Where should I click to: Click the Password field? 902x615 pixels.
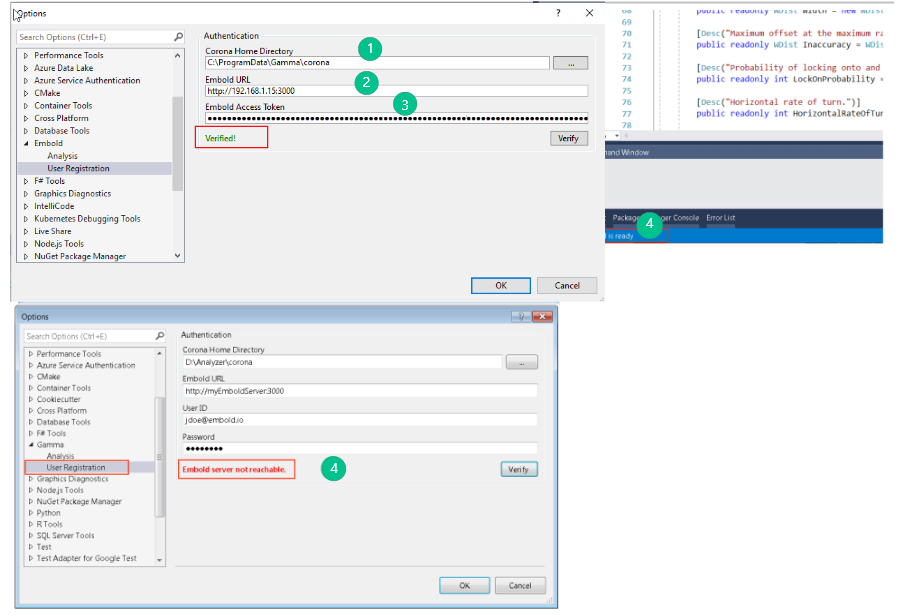click(x=360, y=449)
